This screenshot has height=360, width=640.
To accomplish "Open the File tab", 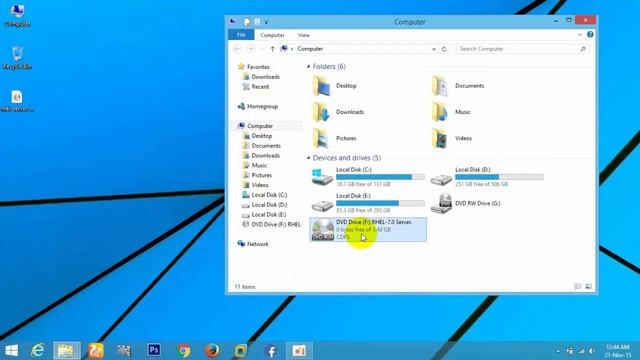I will (241, 35).
